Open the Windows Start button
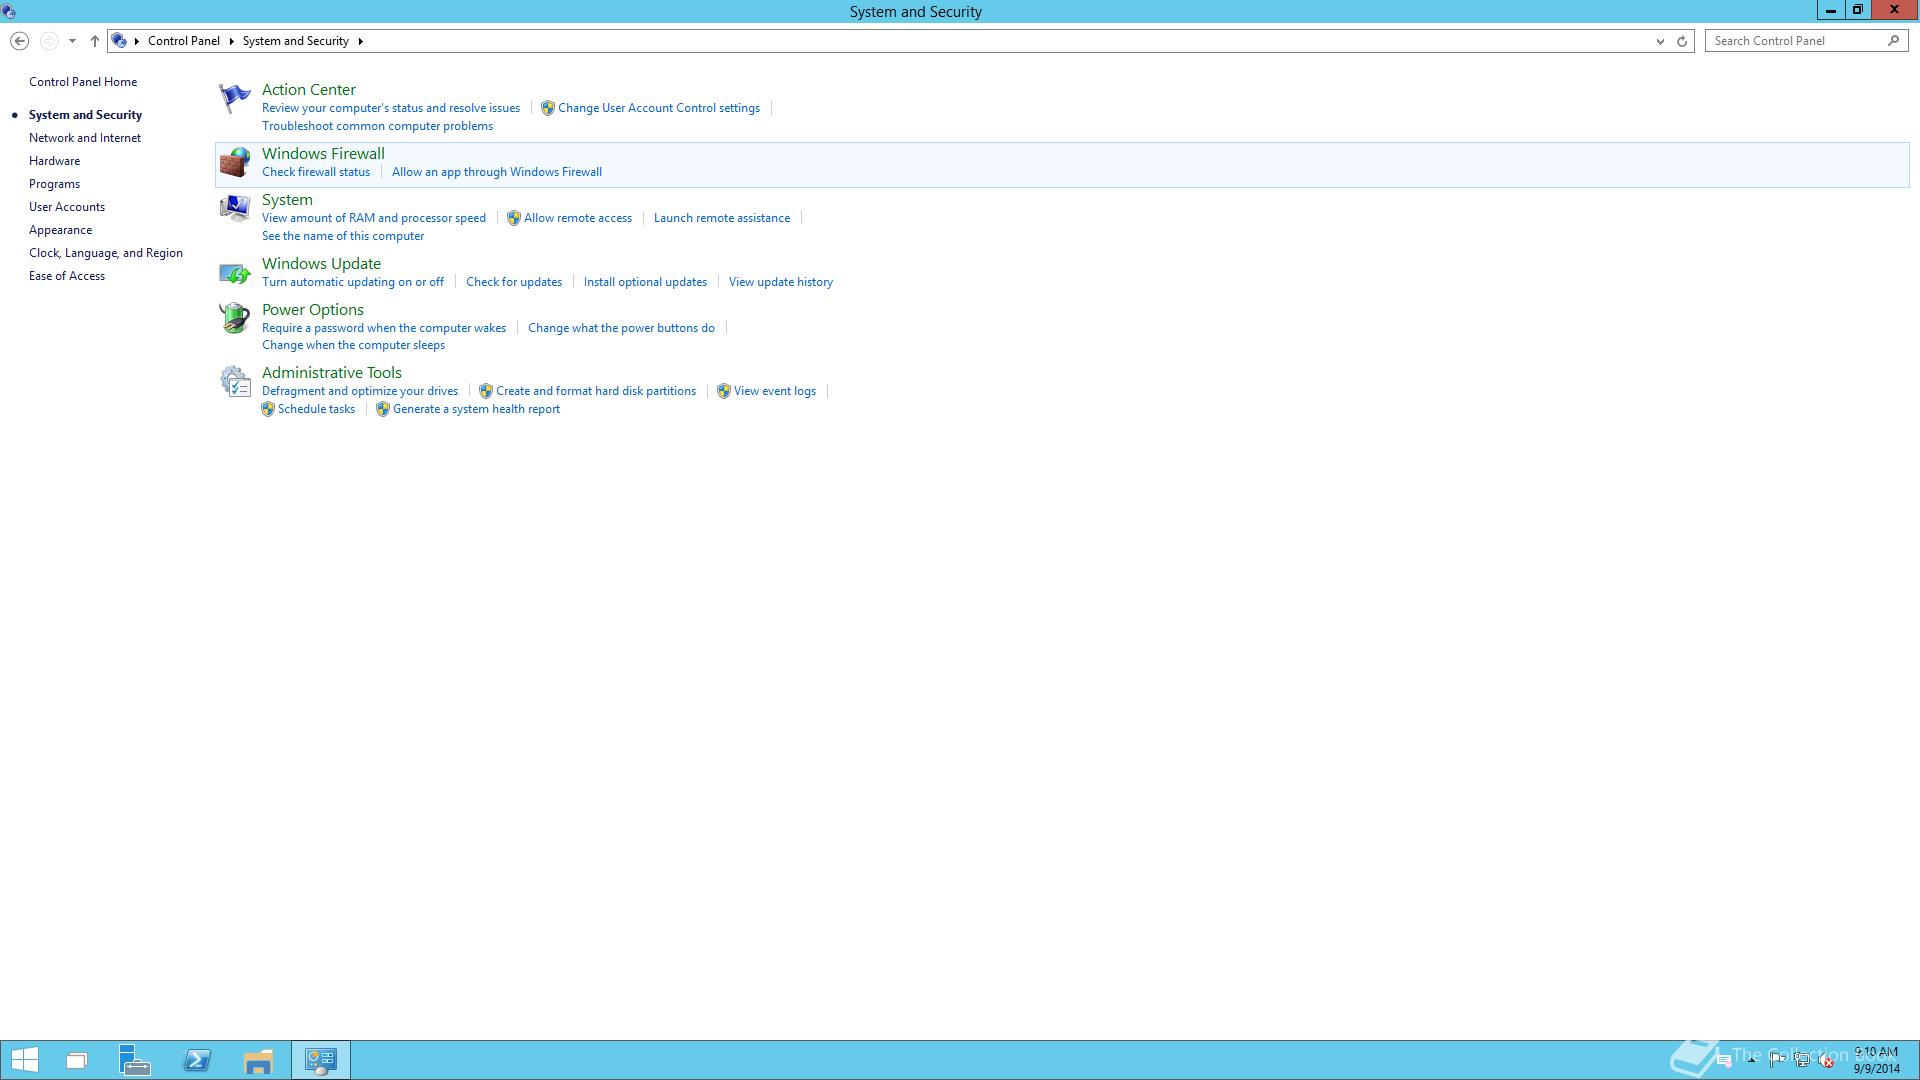Screen dimensions: 1920x1080 point(24,1060)
